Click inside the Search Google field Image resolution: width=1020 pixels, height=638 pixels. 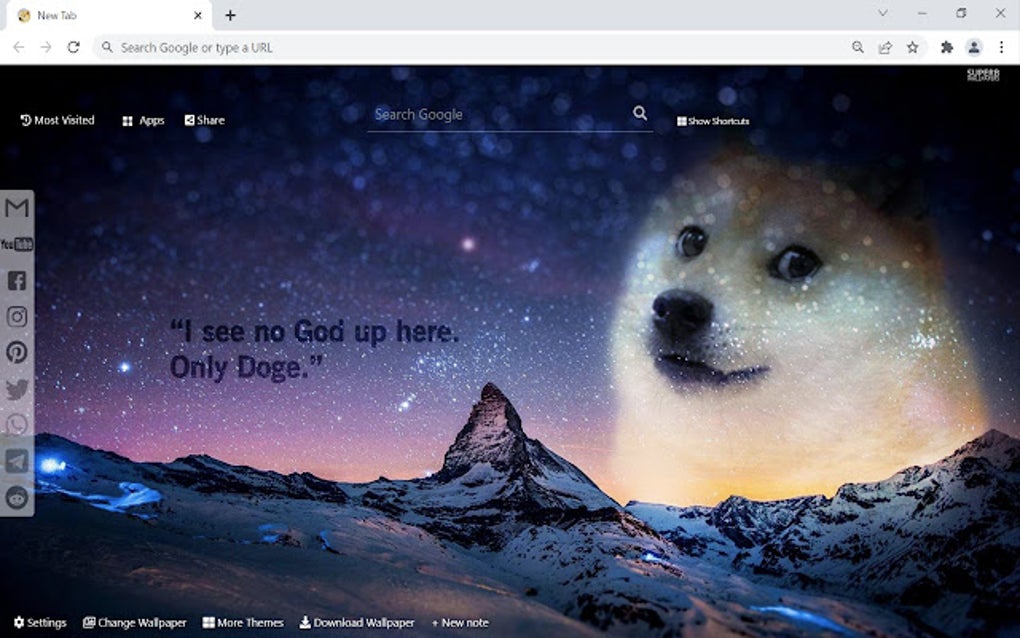pyautogui.click(x=480, y=114)
